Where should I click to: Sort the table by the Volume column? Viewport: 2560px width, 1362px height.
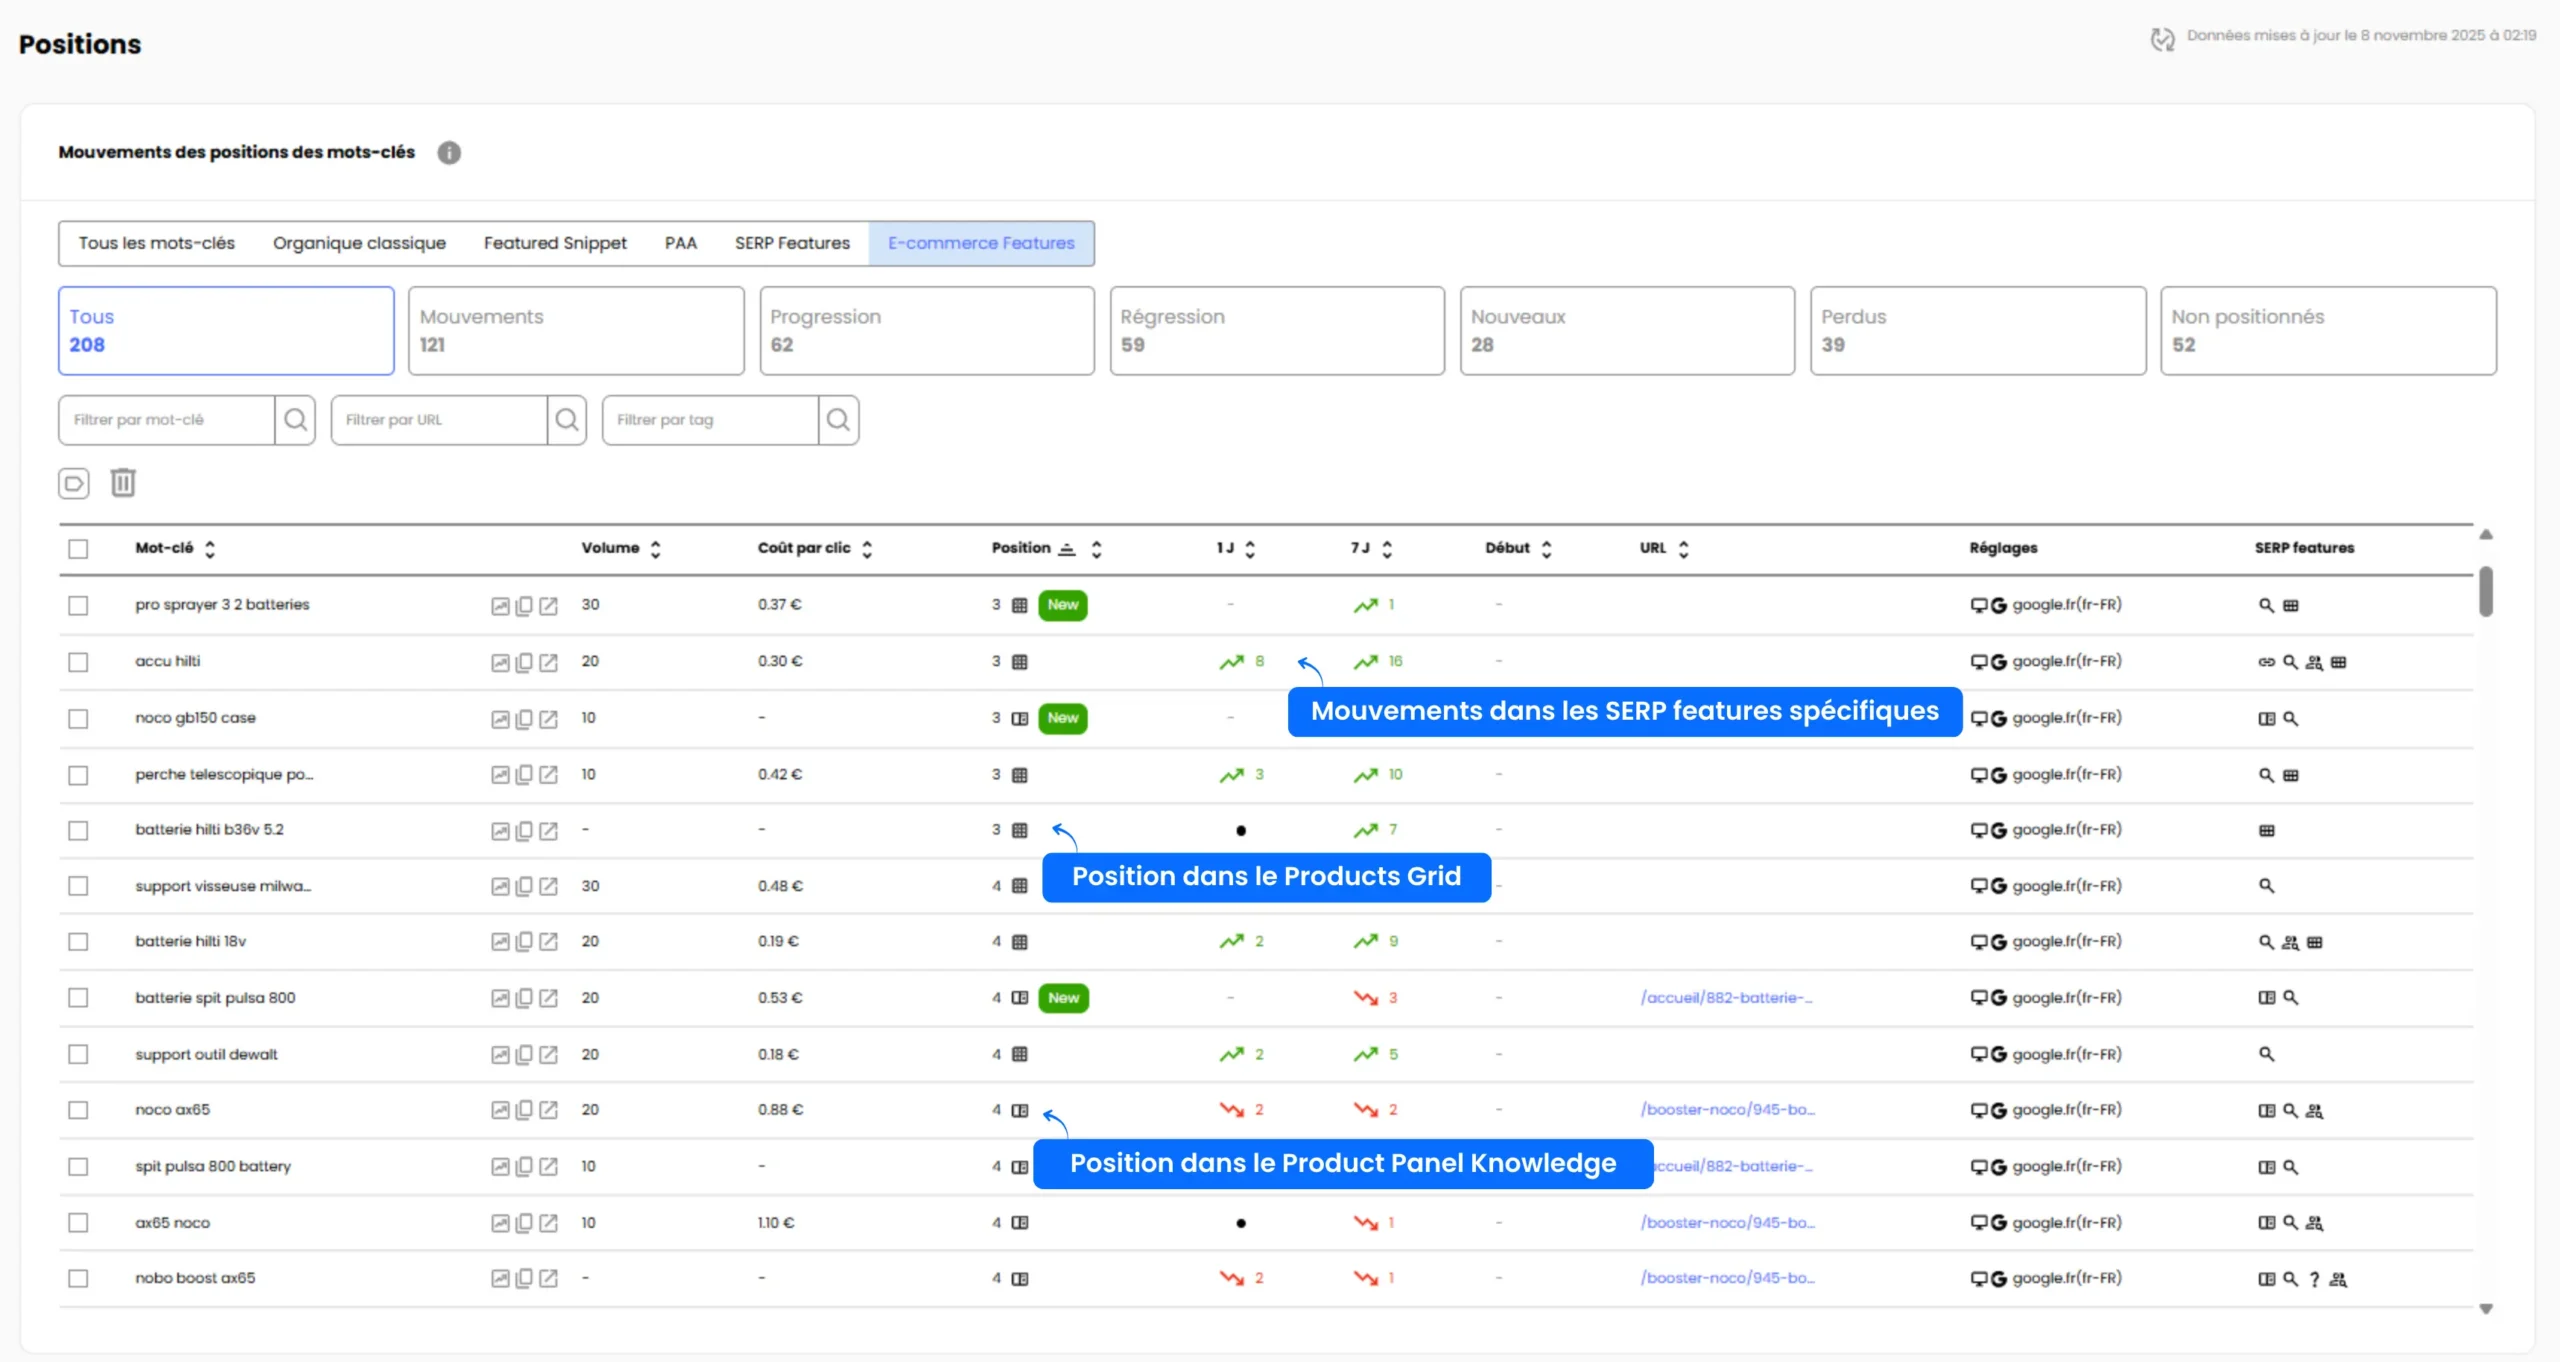(x=656, y=548)
